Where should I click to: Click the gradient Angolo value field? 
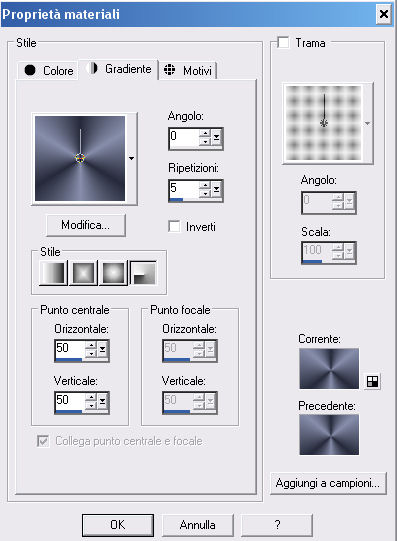(x=184, y=138)
